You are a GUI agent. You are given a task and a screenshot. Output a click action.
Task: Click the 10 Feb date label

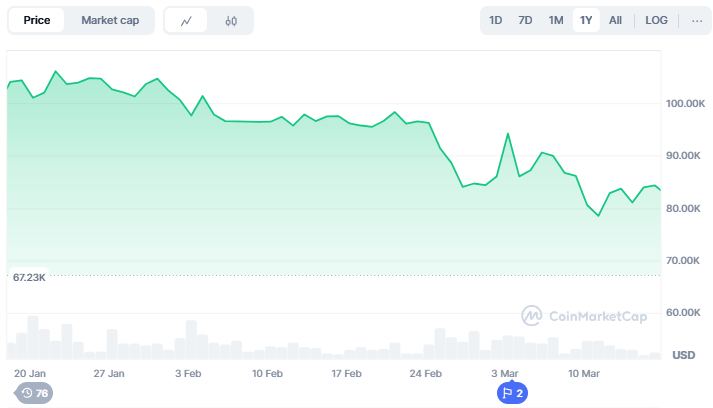[267, 373]
